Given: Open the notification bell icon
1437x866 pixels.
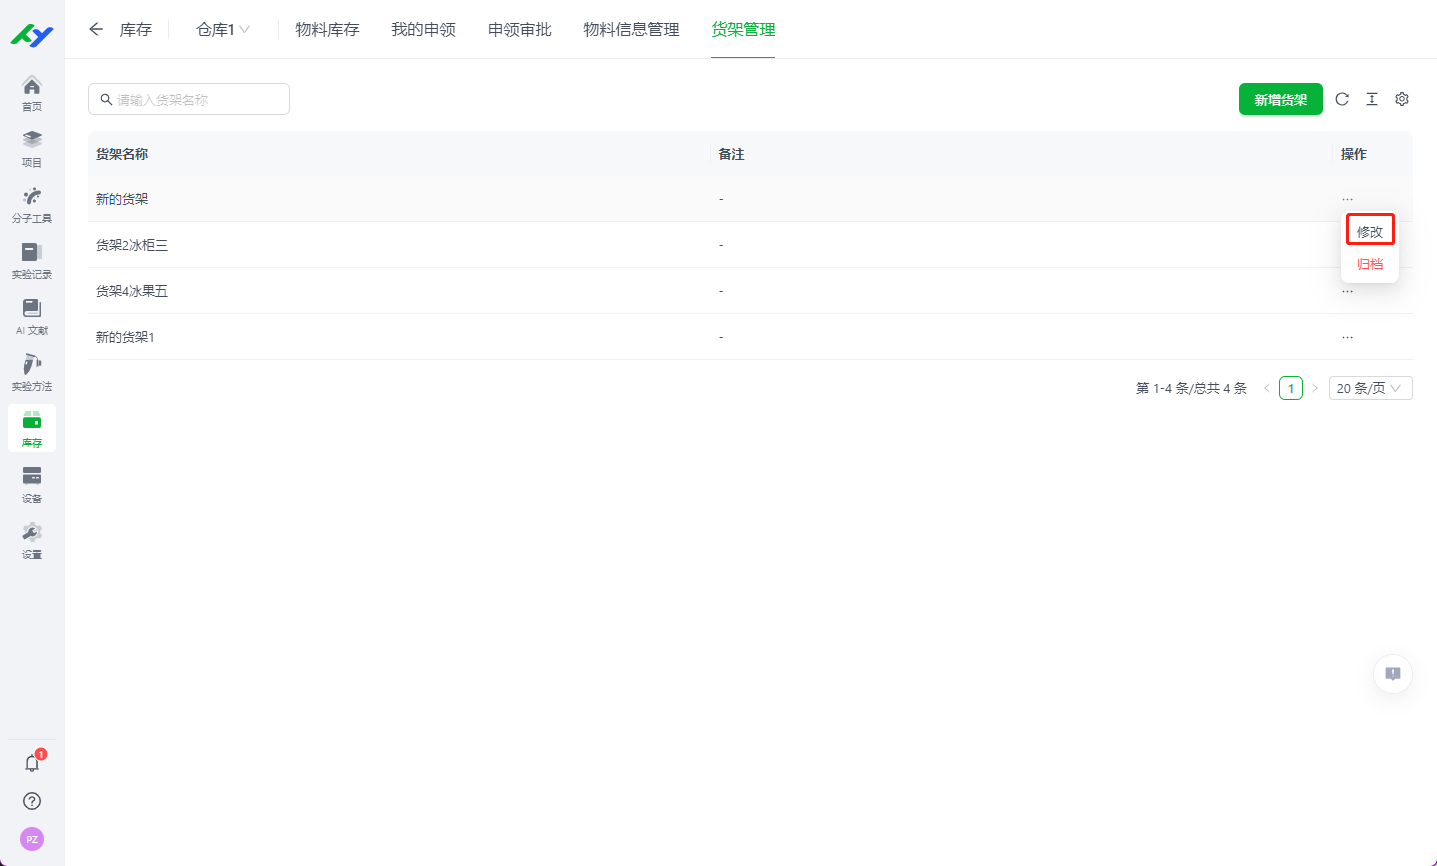Looking at the screenshot, I should [x=32, y=763].
